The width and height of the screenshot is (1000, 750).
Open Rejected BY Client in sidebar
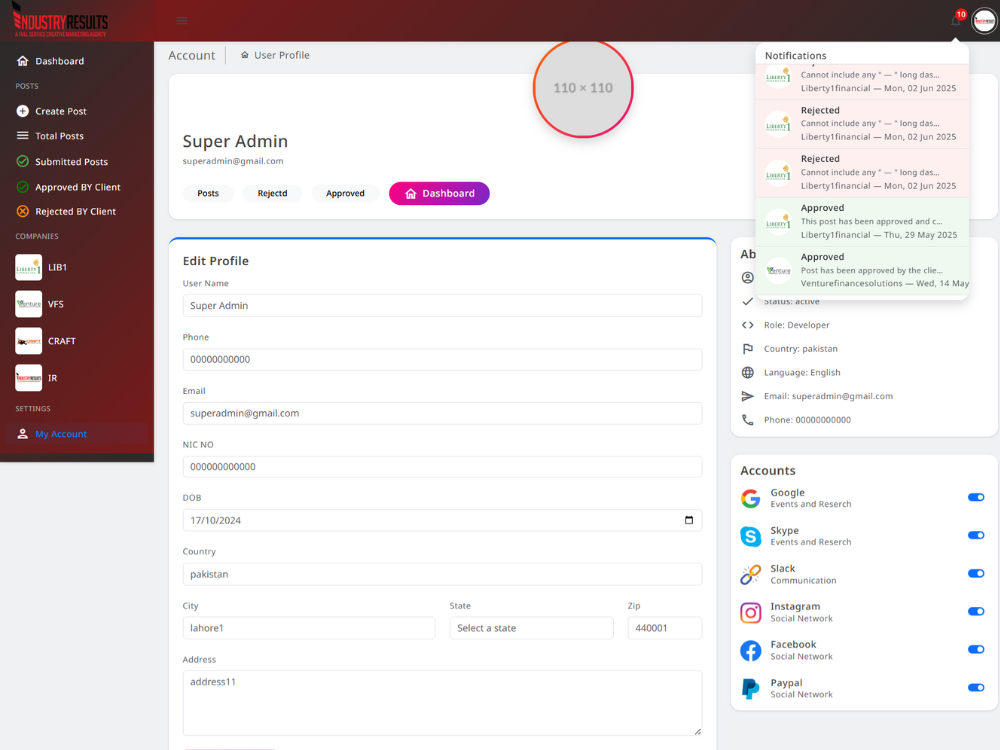click(77, 211)
